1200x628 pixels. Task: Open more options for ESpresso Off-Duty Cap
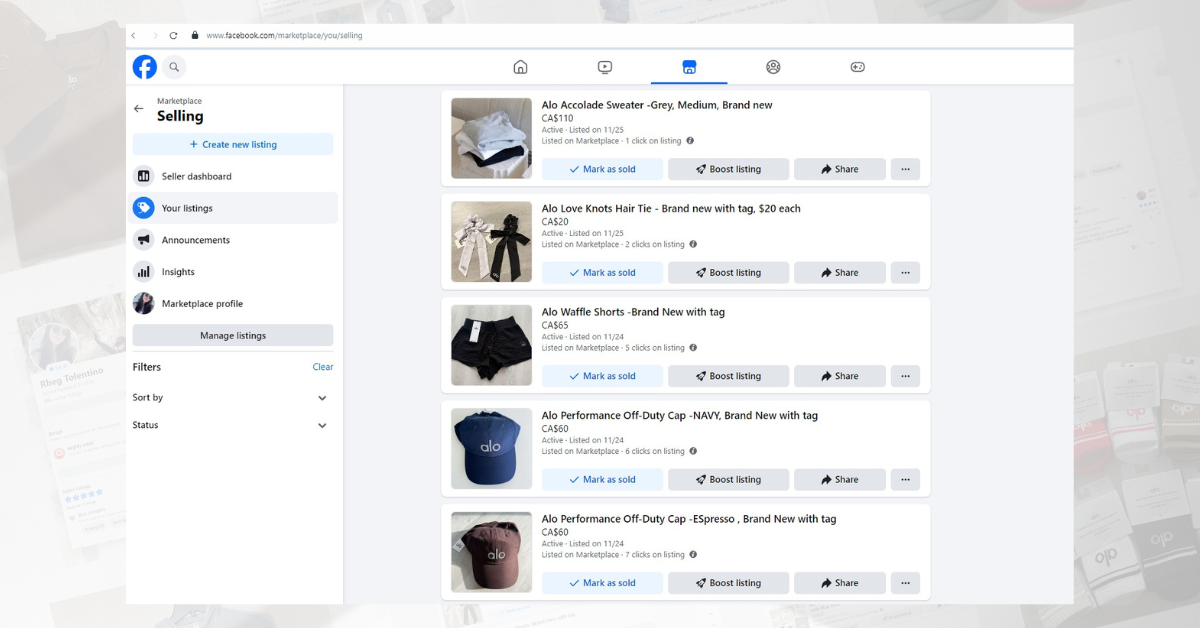tap(905, 583)
